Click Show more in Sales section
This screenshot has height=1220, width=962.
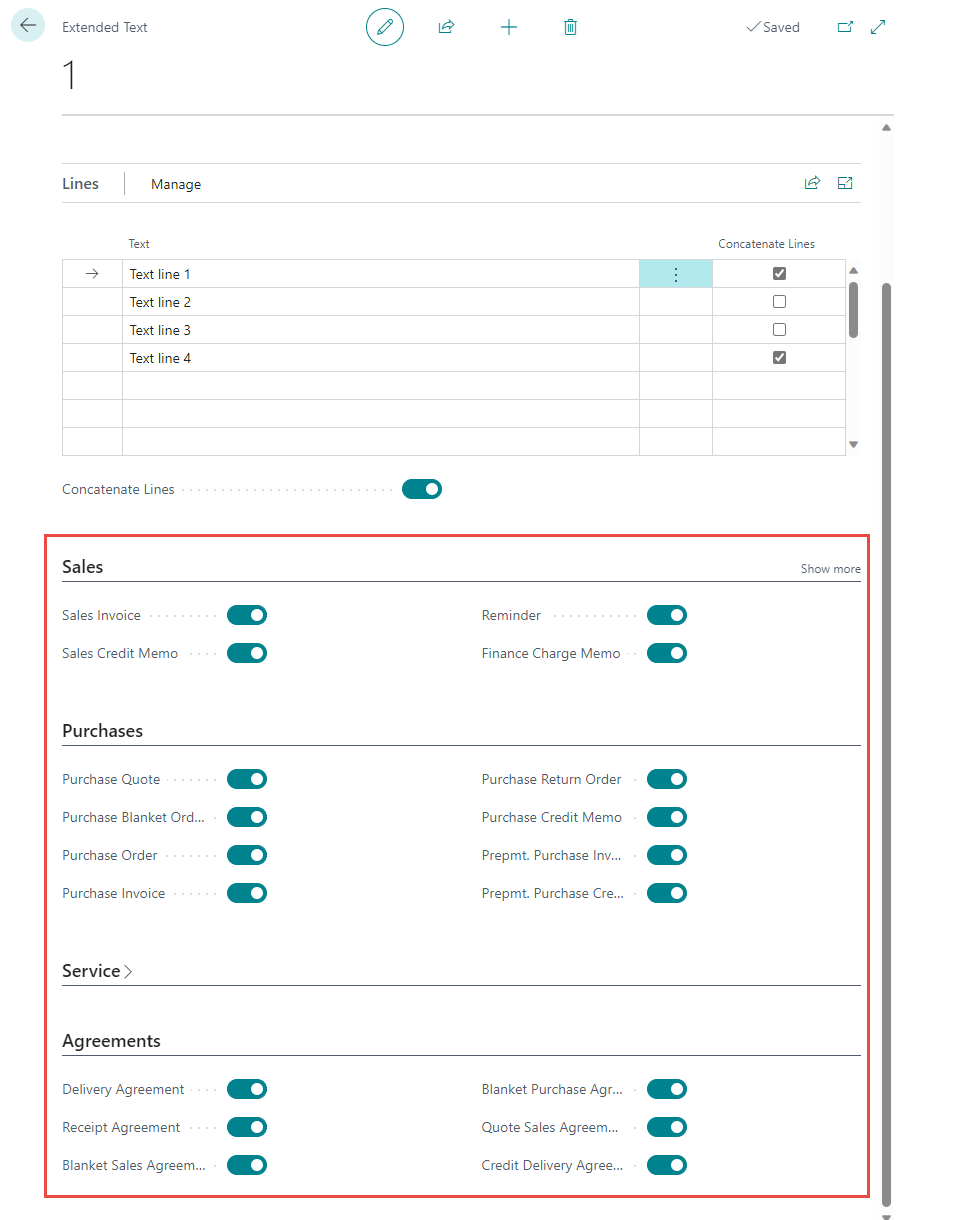tap(830, 569)
